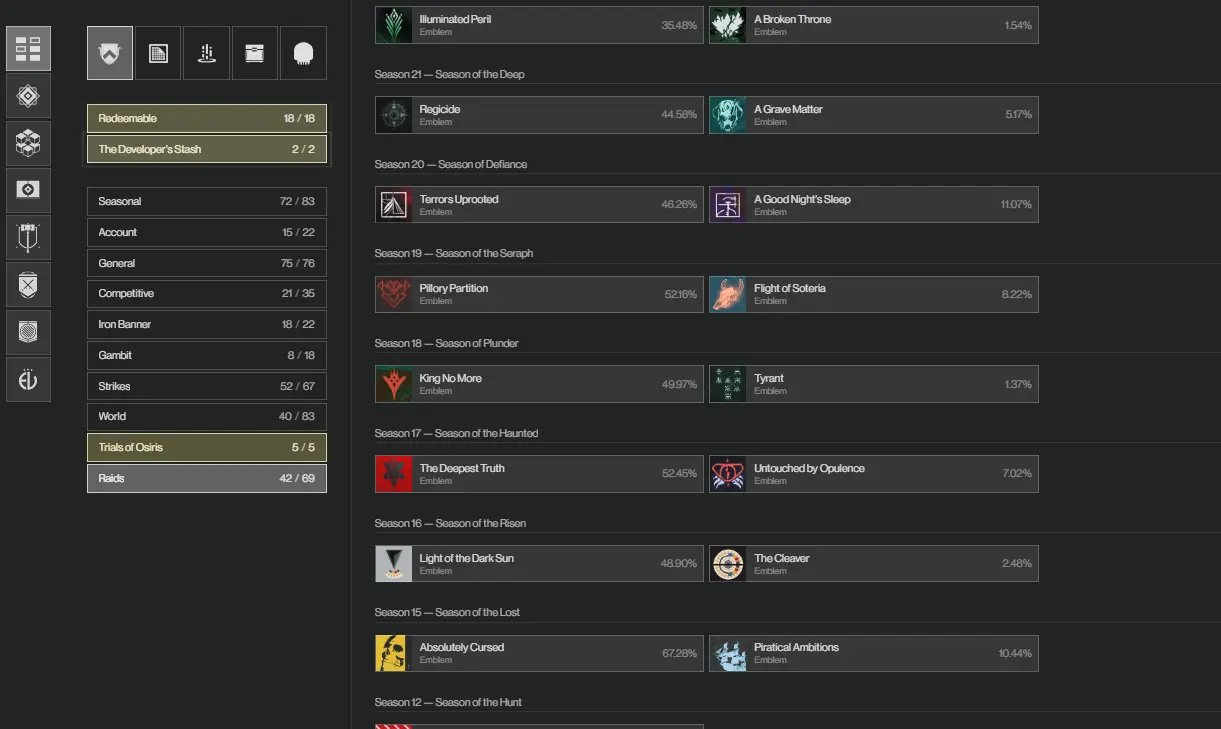Viewport: 1221px width, 729px height.
Task: Open the Account category
Action: [207, 232]
